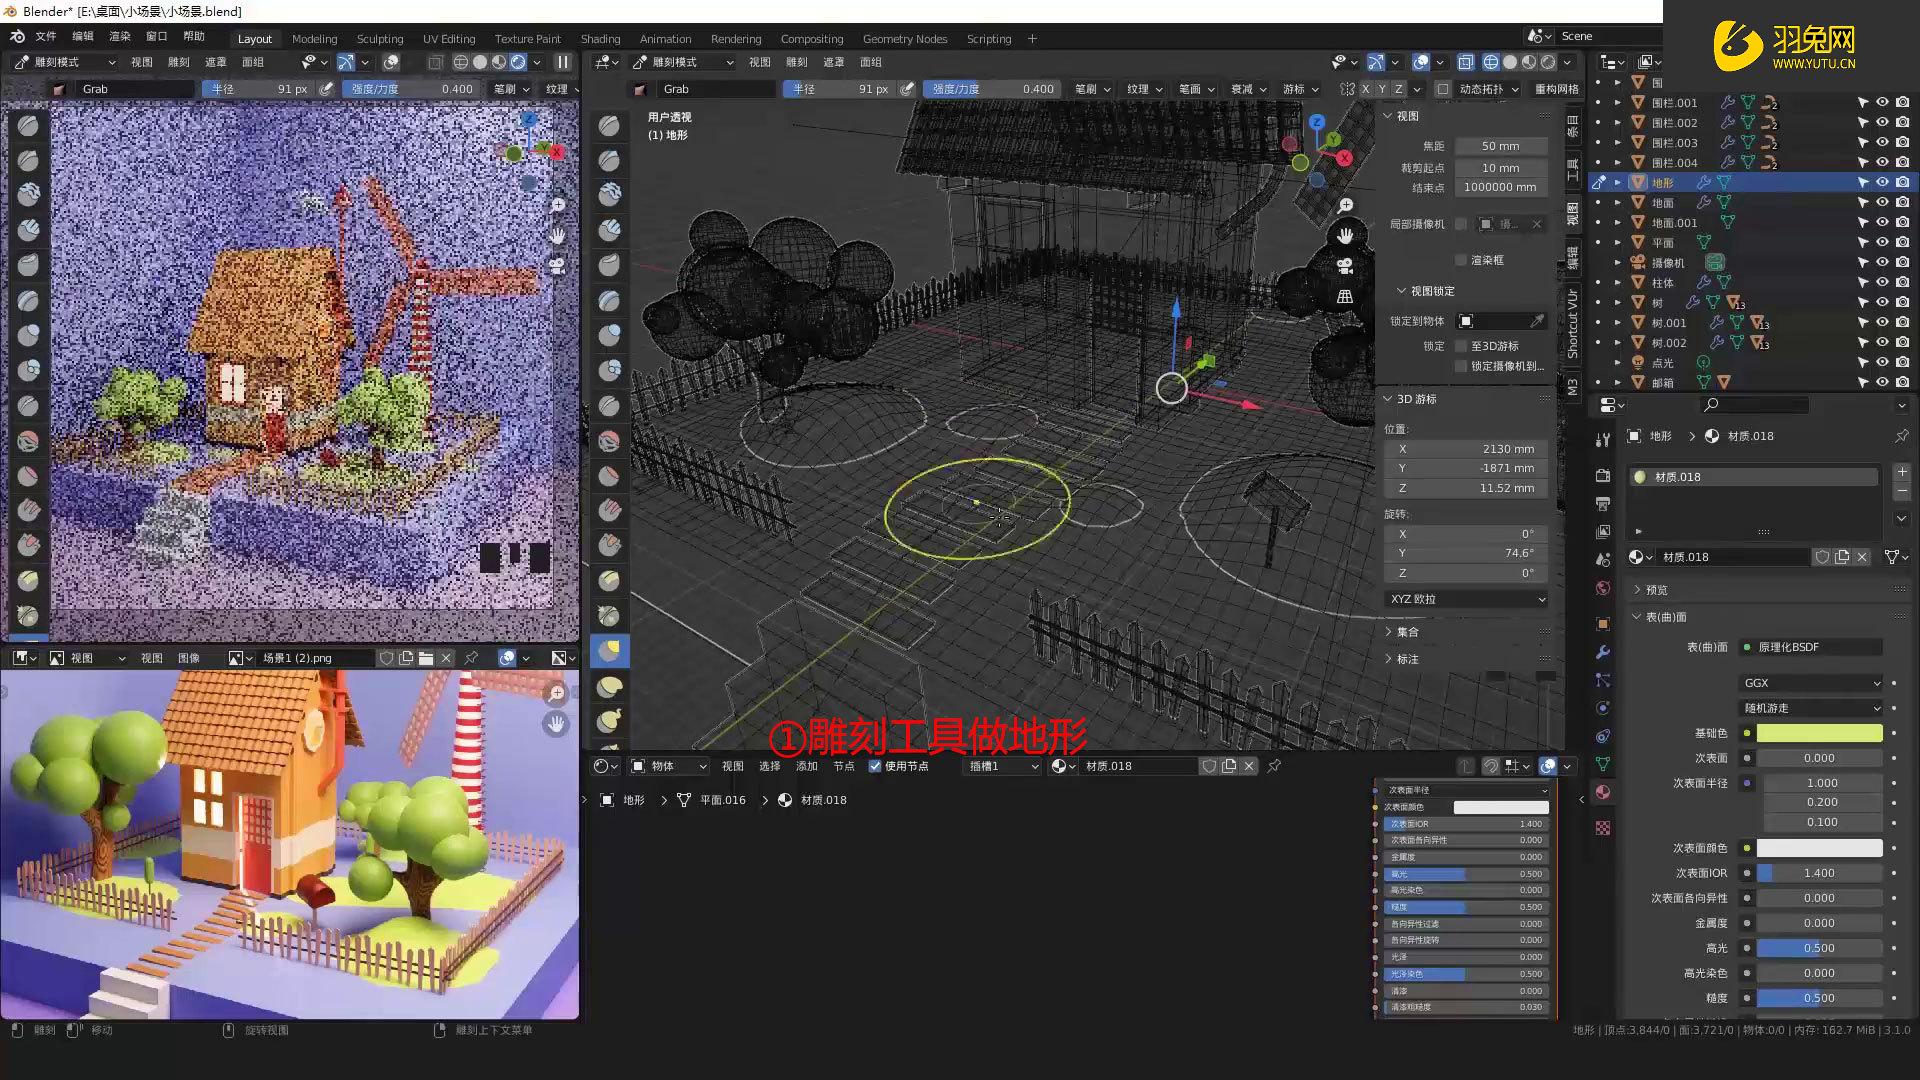Open the GGX distribution dropdown
Viewport: 1920px width, 1080px height.
click(x=1811, y=683)
